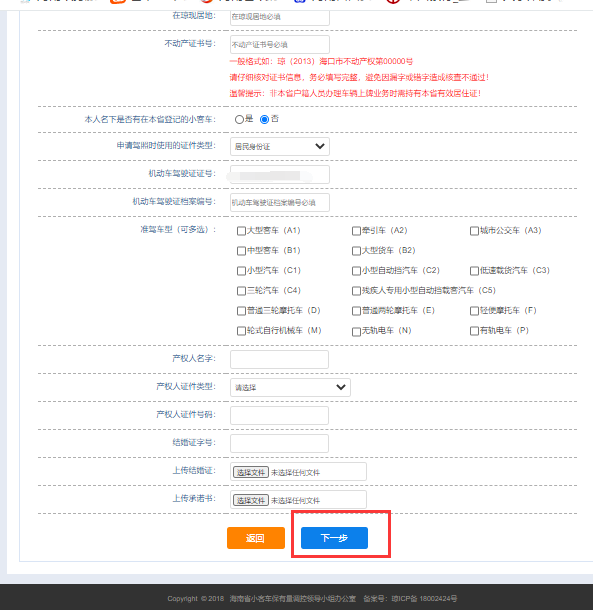The height and width of the screenshot is (610, 593).
Task: Click the 产权人证件号码 input field
Action: coord(279,415)
